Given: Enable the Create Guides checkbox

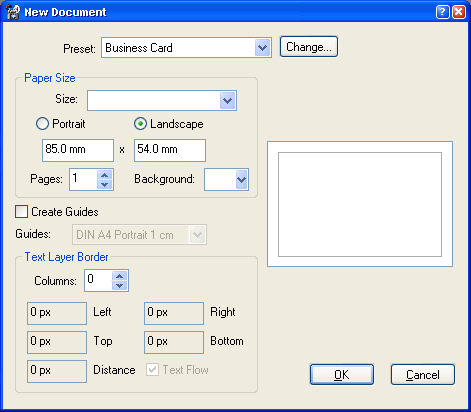Looking at the screenshot, I should tap(21, 212).
